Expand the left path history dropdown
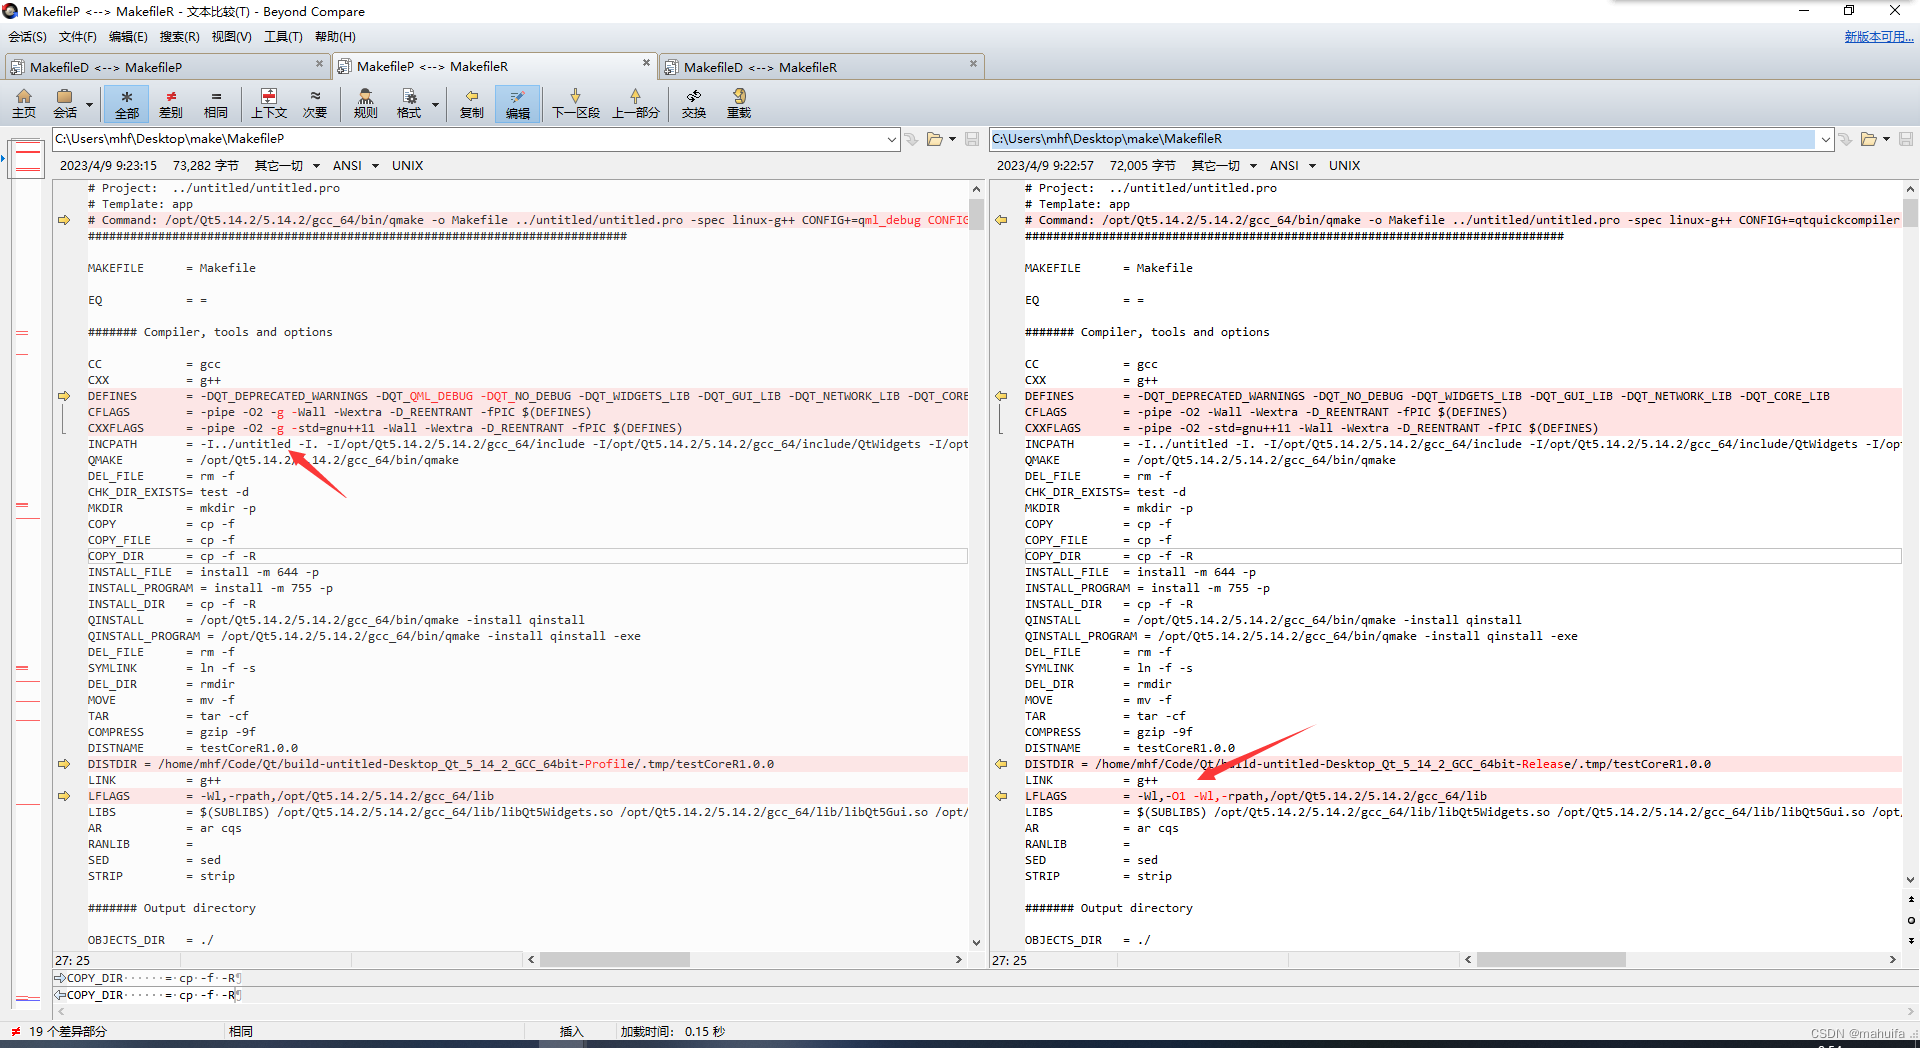This screenshot has width=1920, height=1048. pyautogui.click(x=892, y=139)
